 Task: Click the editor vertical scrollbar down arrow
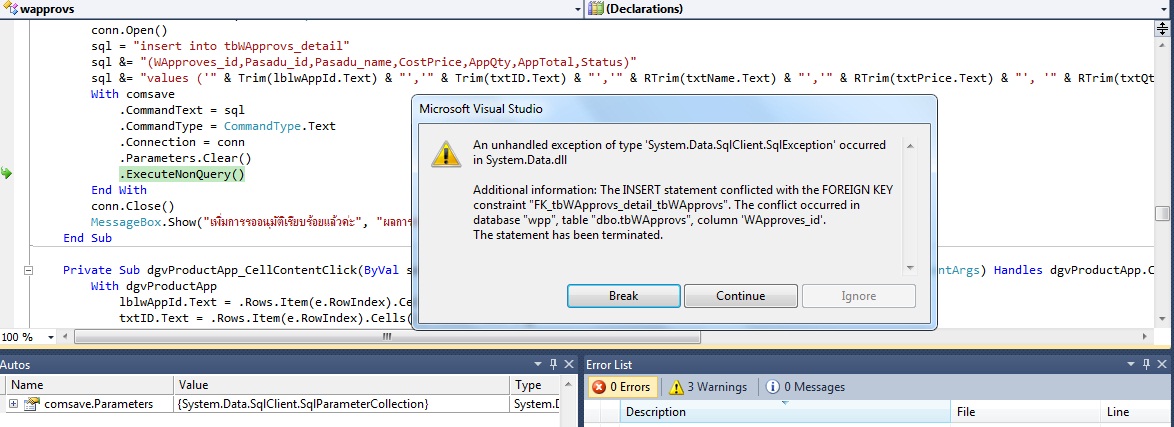(x=1162, y=320)
